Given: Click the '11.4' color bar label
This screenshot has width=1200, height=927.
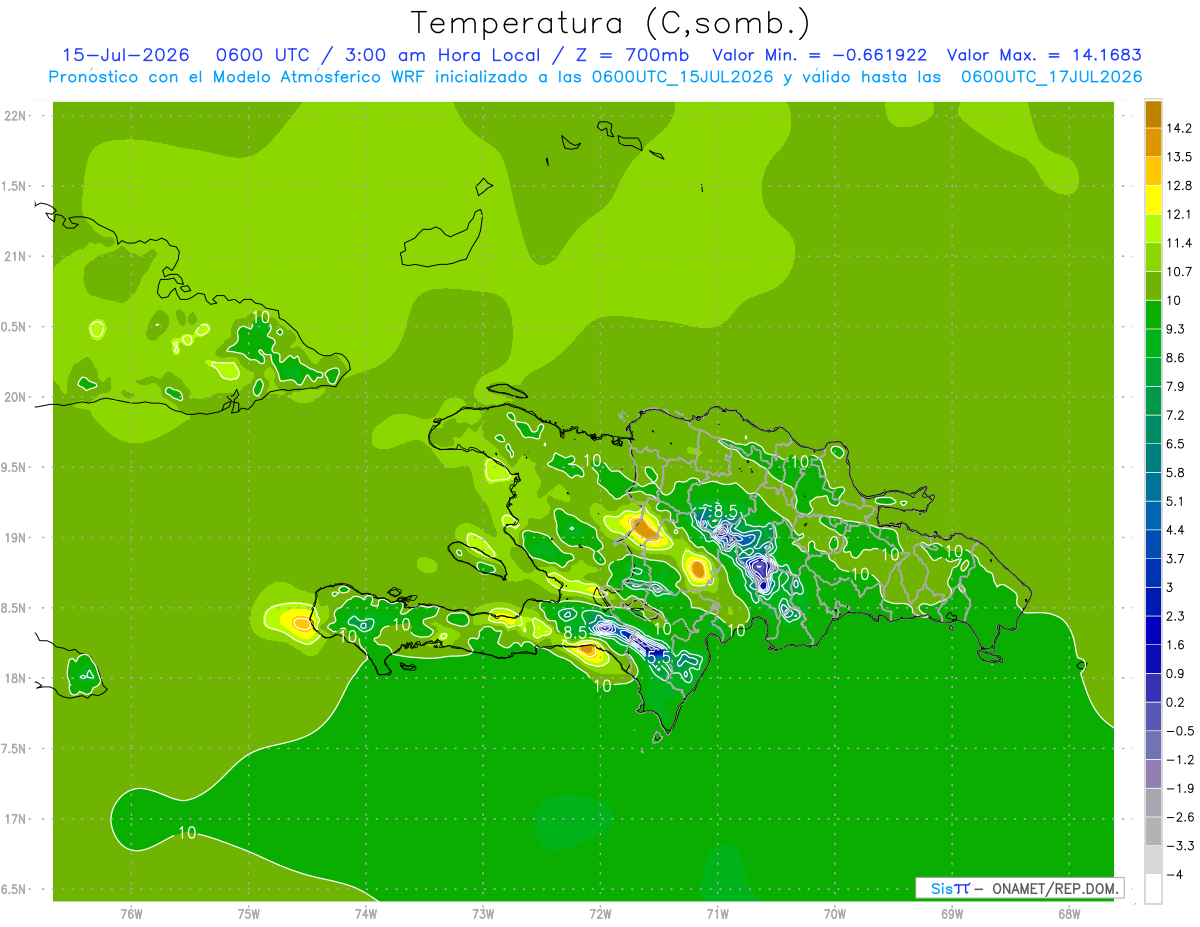Looking at the screenshot, I should pyautogui.click(x=1181, y=243).
